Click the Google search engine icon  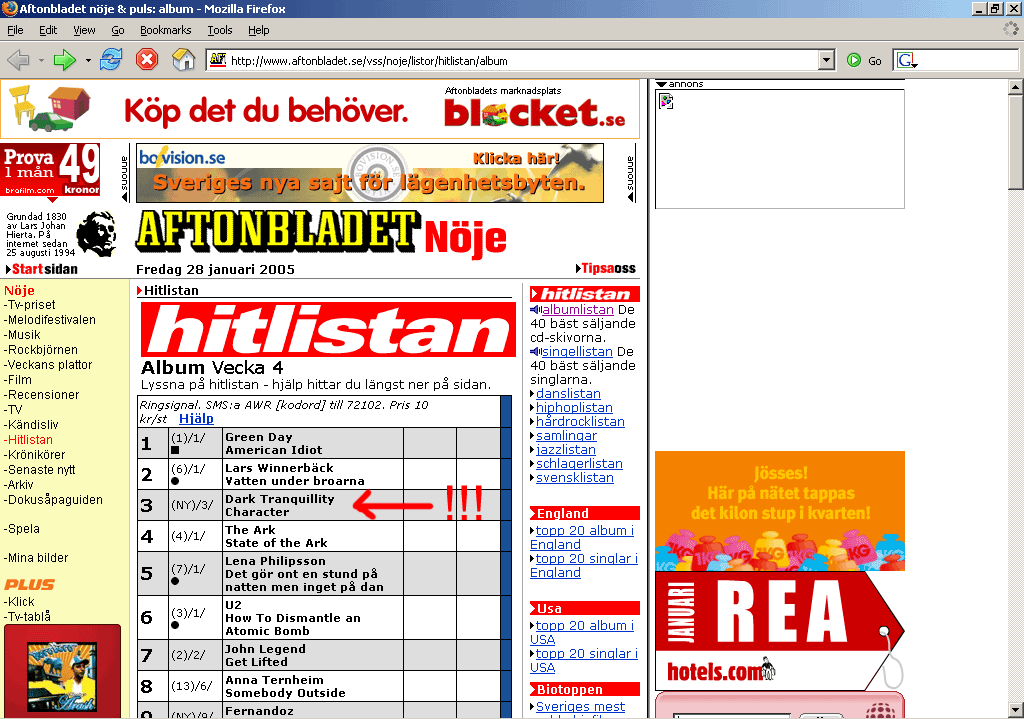[907, 61]
